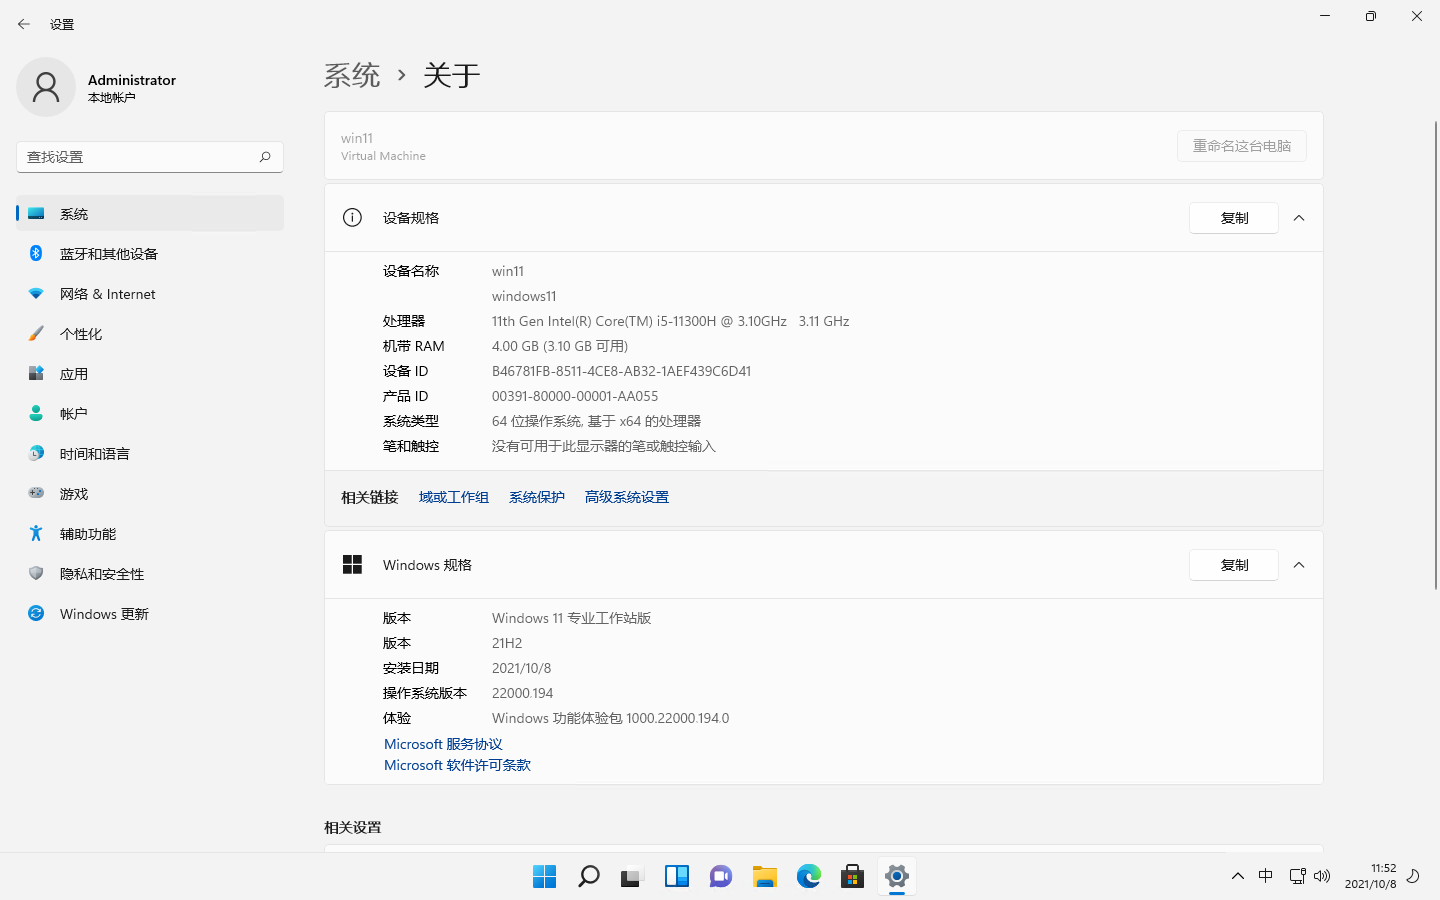Open 域或工作组 link

(x=454, y=497)
